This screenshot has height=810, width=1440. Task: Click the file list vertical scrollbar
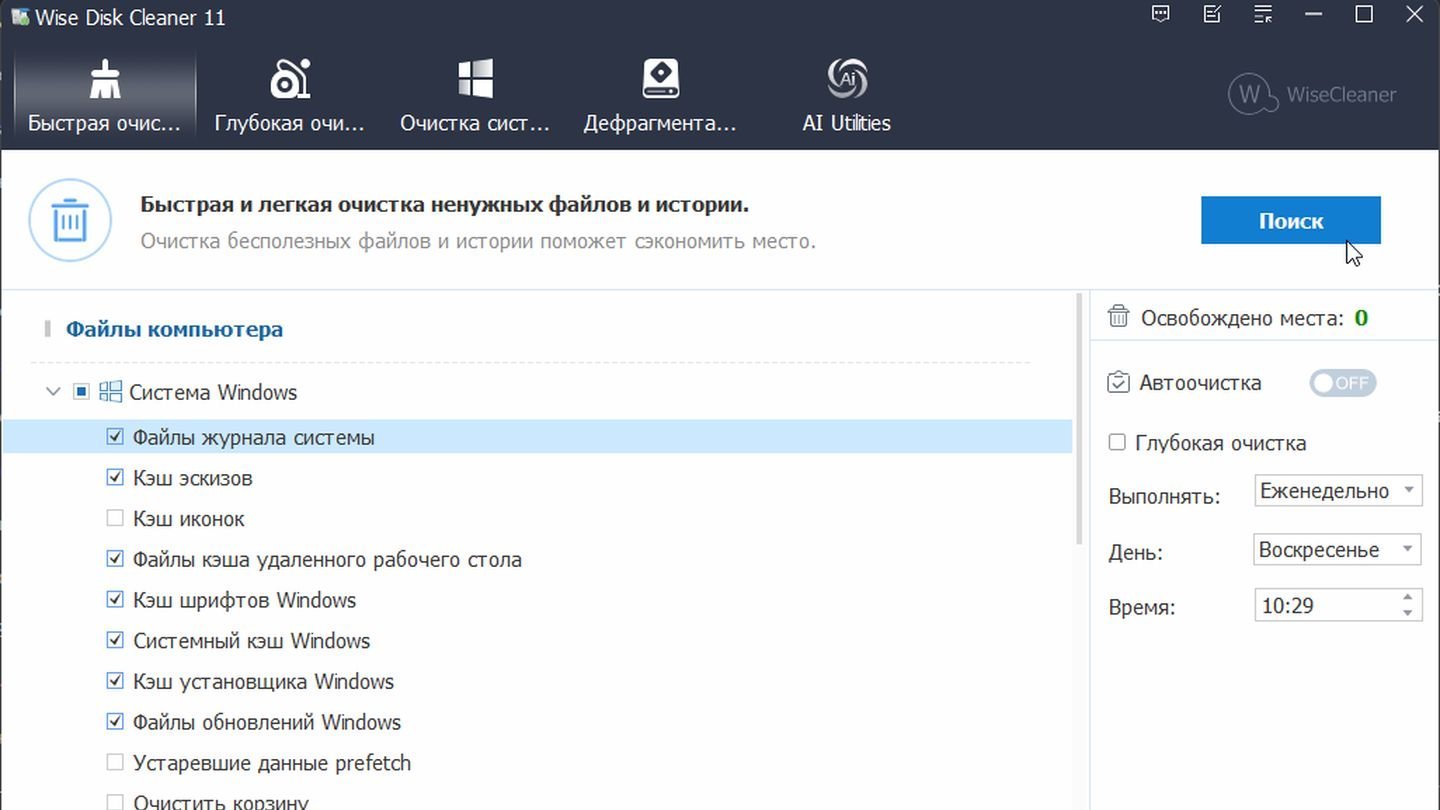[x=1079, y=420]
